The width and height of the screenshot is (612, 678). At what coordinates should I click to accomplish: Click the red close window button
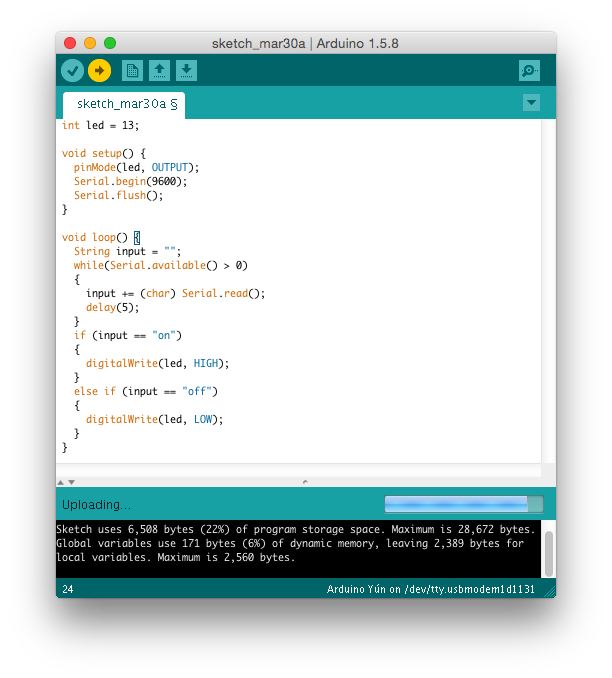(x=70, y=43)
